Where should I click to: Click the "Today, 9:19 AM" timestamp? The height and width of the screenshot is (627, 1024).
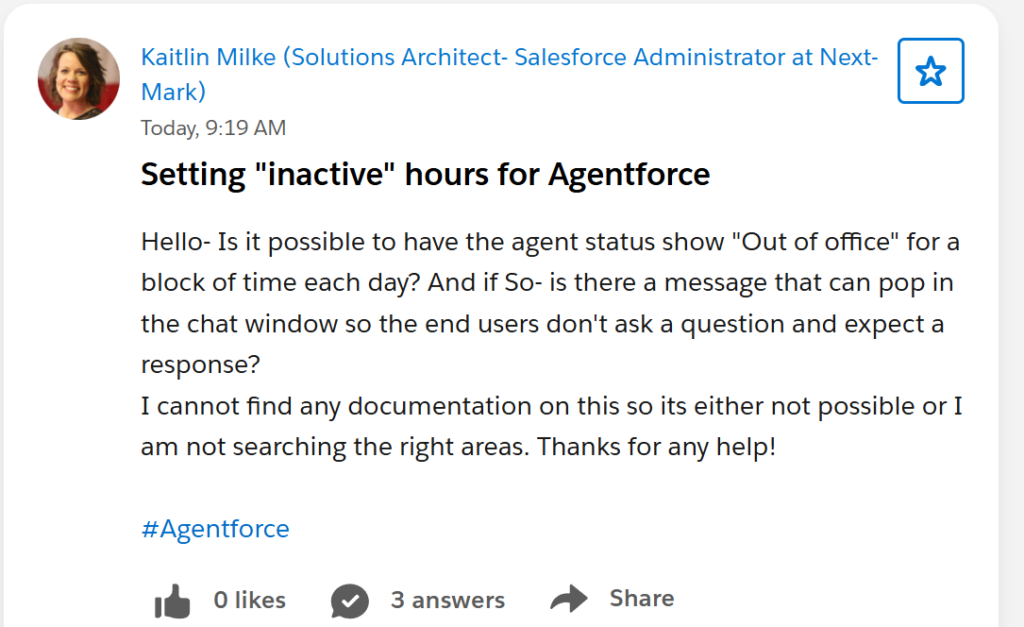coord(213,128)
